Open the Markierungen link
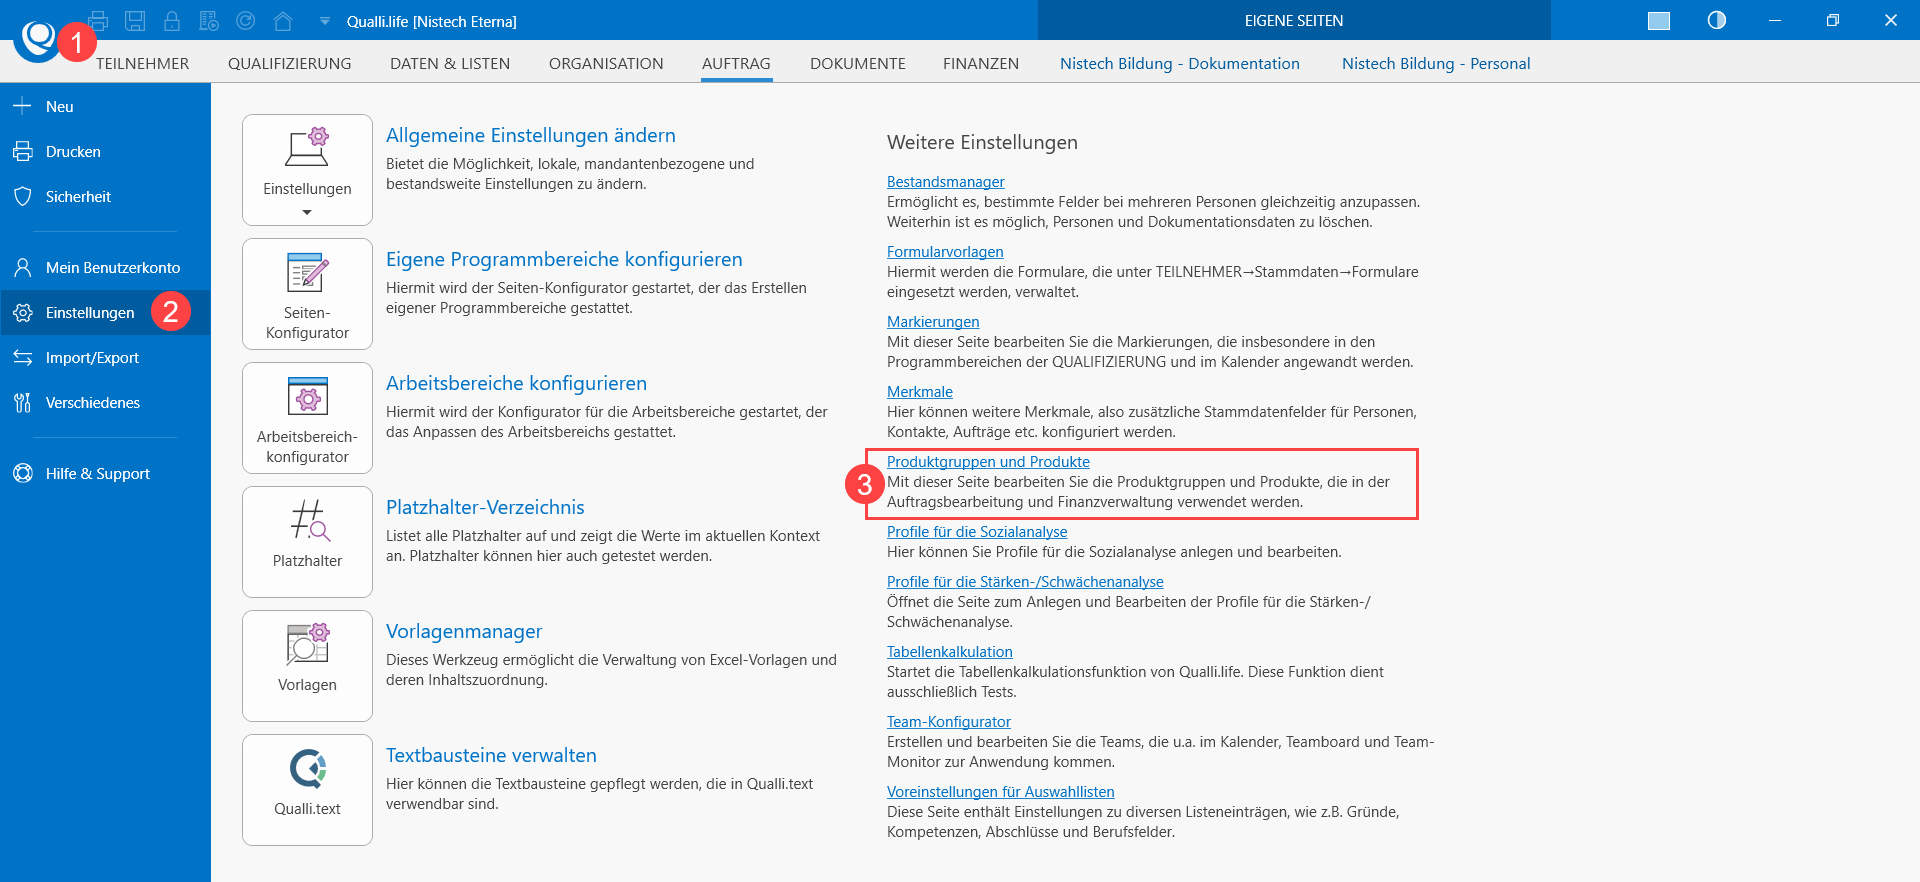Viewport: 1920px width, 882px height. (x=933, y=321)
